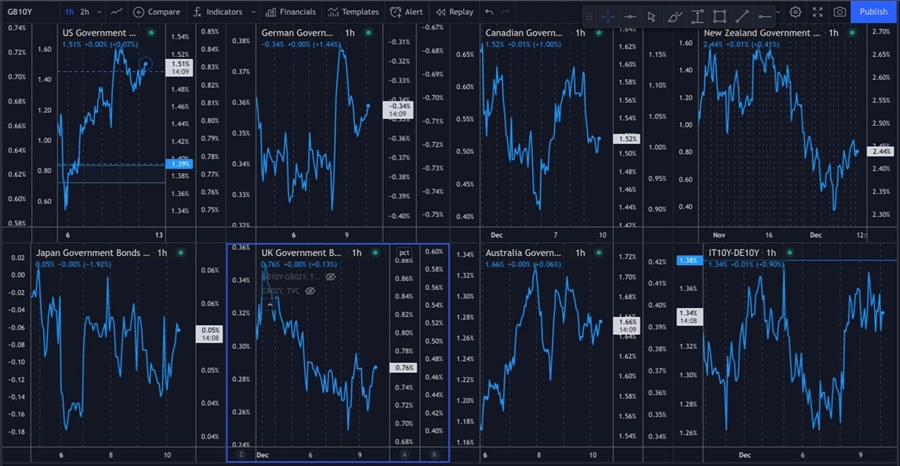900x466 pixels.
Task: Pick the text annotation tool
Action: click(696, 13)
